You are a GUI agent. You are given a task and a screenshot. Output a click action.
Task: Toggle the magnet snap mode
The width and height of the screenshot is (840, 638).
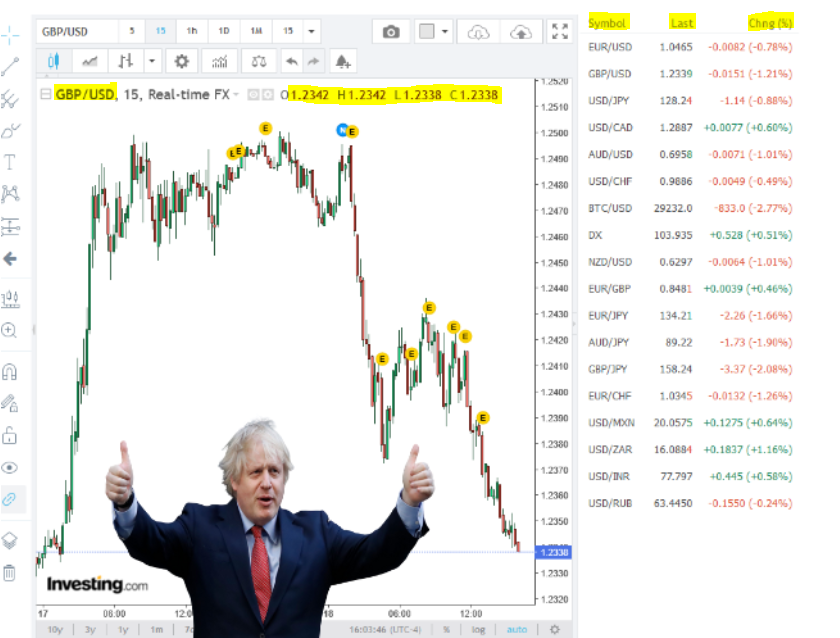click(10, 371)
